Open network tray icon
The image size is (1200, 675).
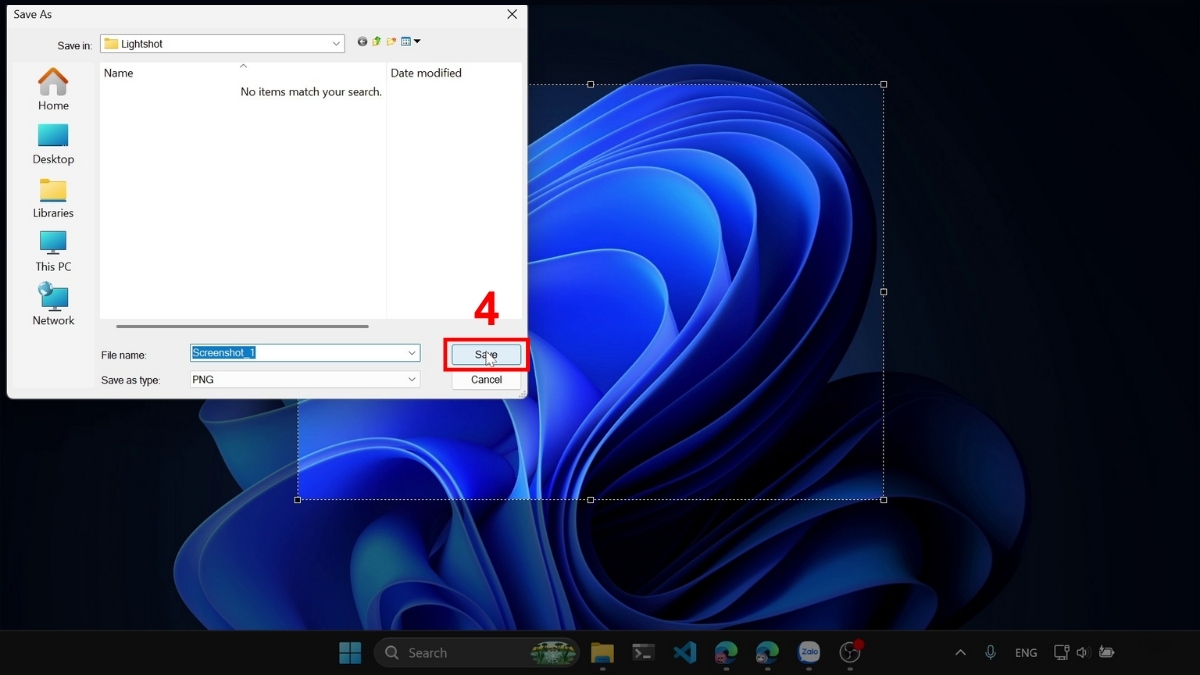[x=1061, y=653]
